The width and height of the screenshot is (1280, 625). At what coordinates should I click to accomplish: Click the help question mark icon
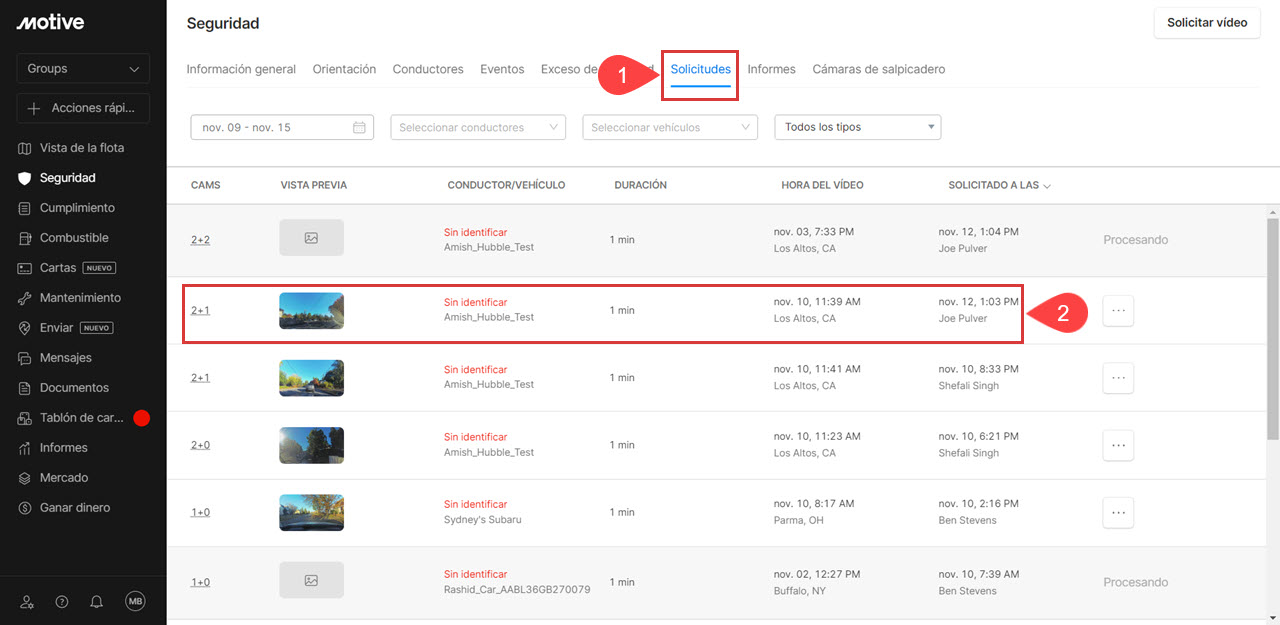[x=62, y=601]
